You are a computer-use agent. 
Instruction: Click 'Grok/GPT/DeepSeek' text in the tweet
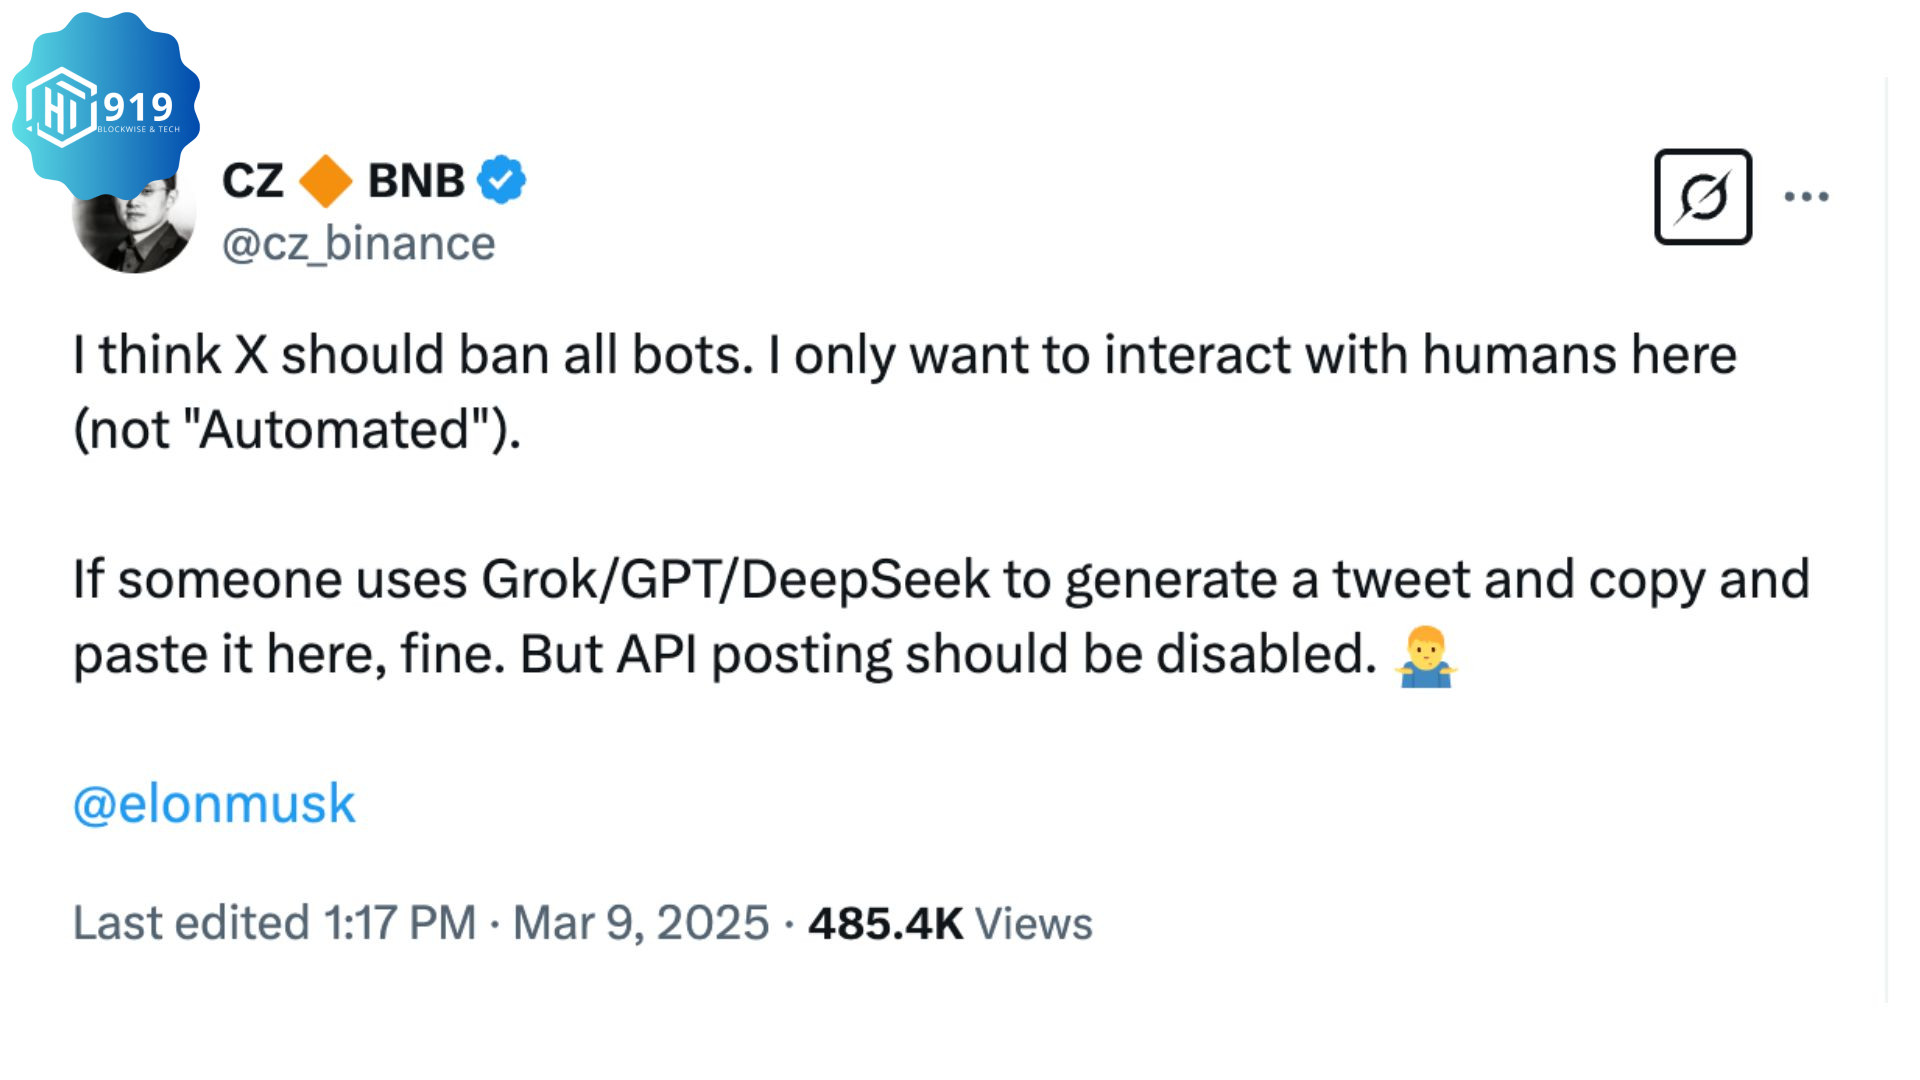click(735, 580)
